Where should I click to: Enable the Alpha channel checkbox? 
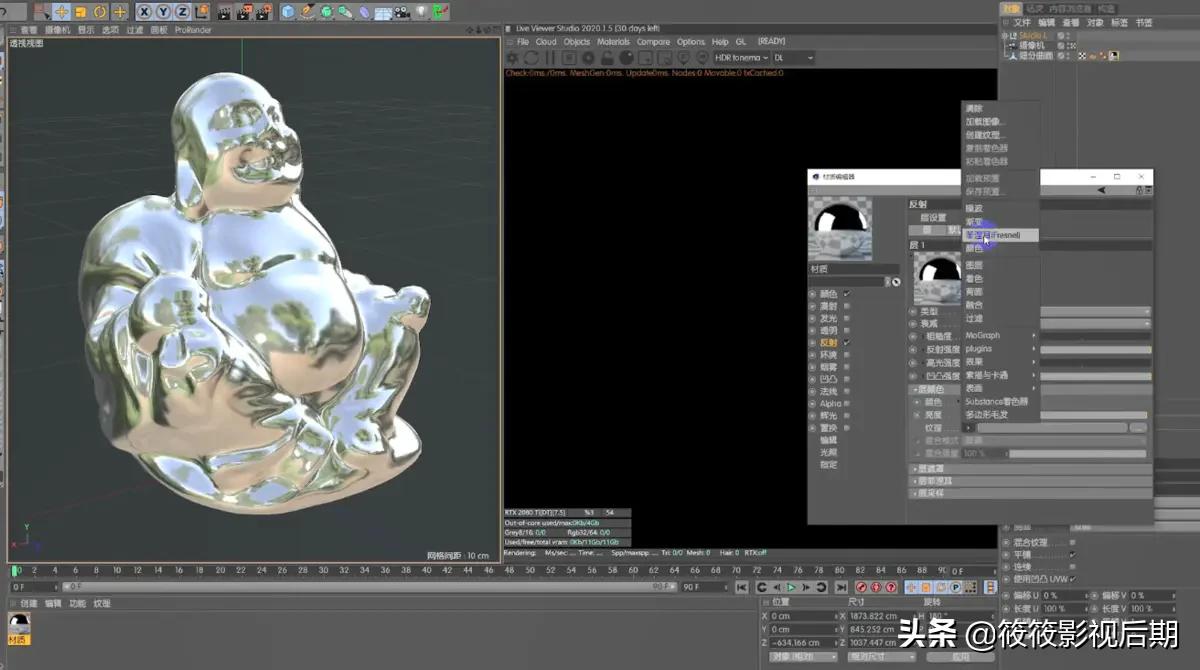pyautogui.click(x=846, y=403)
